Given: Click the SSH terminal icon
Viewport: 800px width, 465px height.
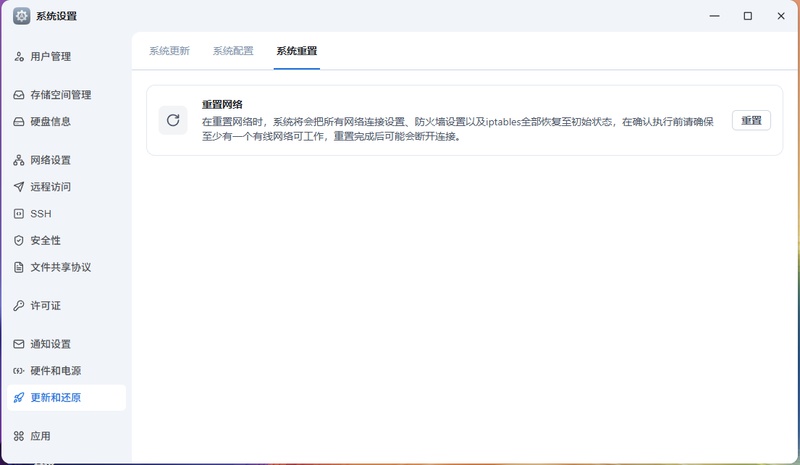Looking at the screenshot, I should coord(19,214).
